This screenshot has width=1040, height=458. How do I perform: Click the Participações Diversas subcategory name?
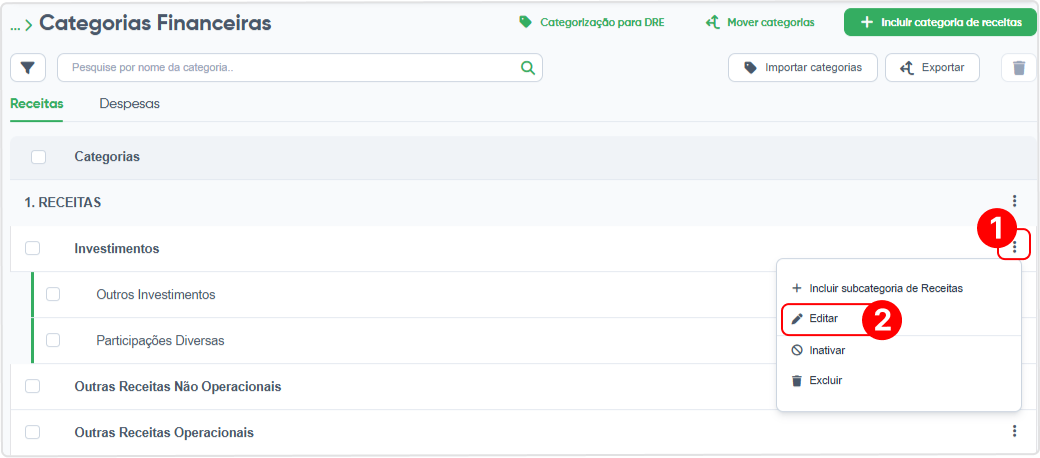tap(161, 341)
